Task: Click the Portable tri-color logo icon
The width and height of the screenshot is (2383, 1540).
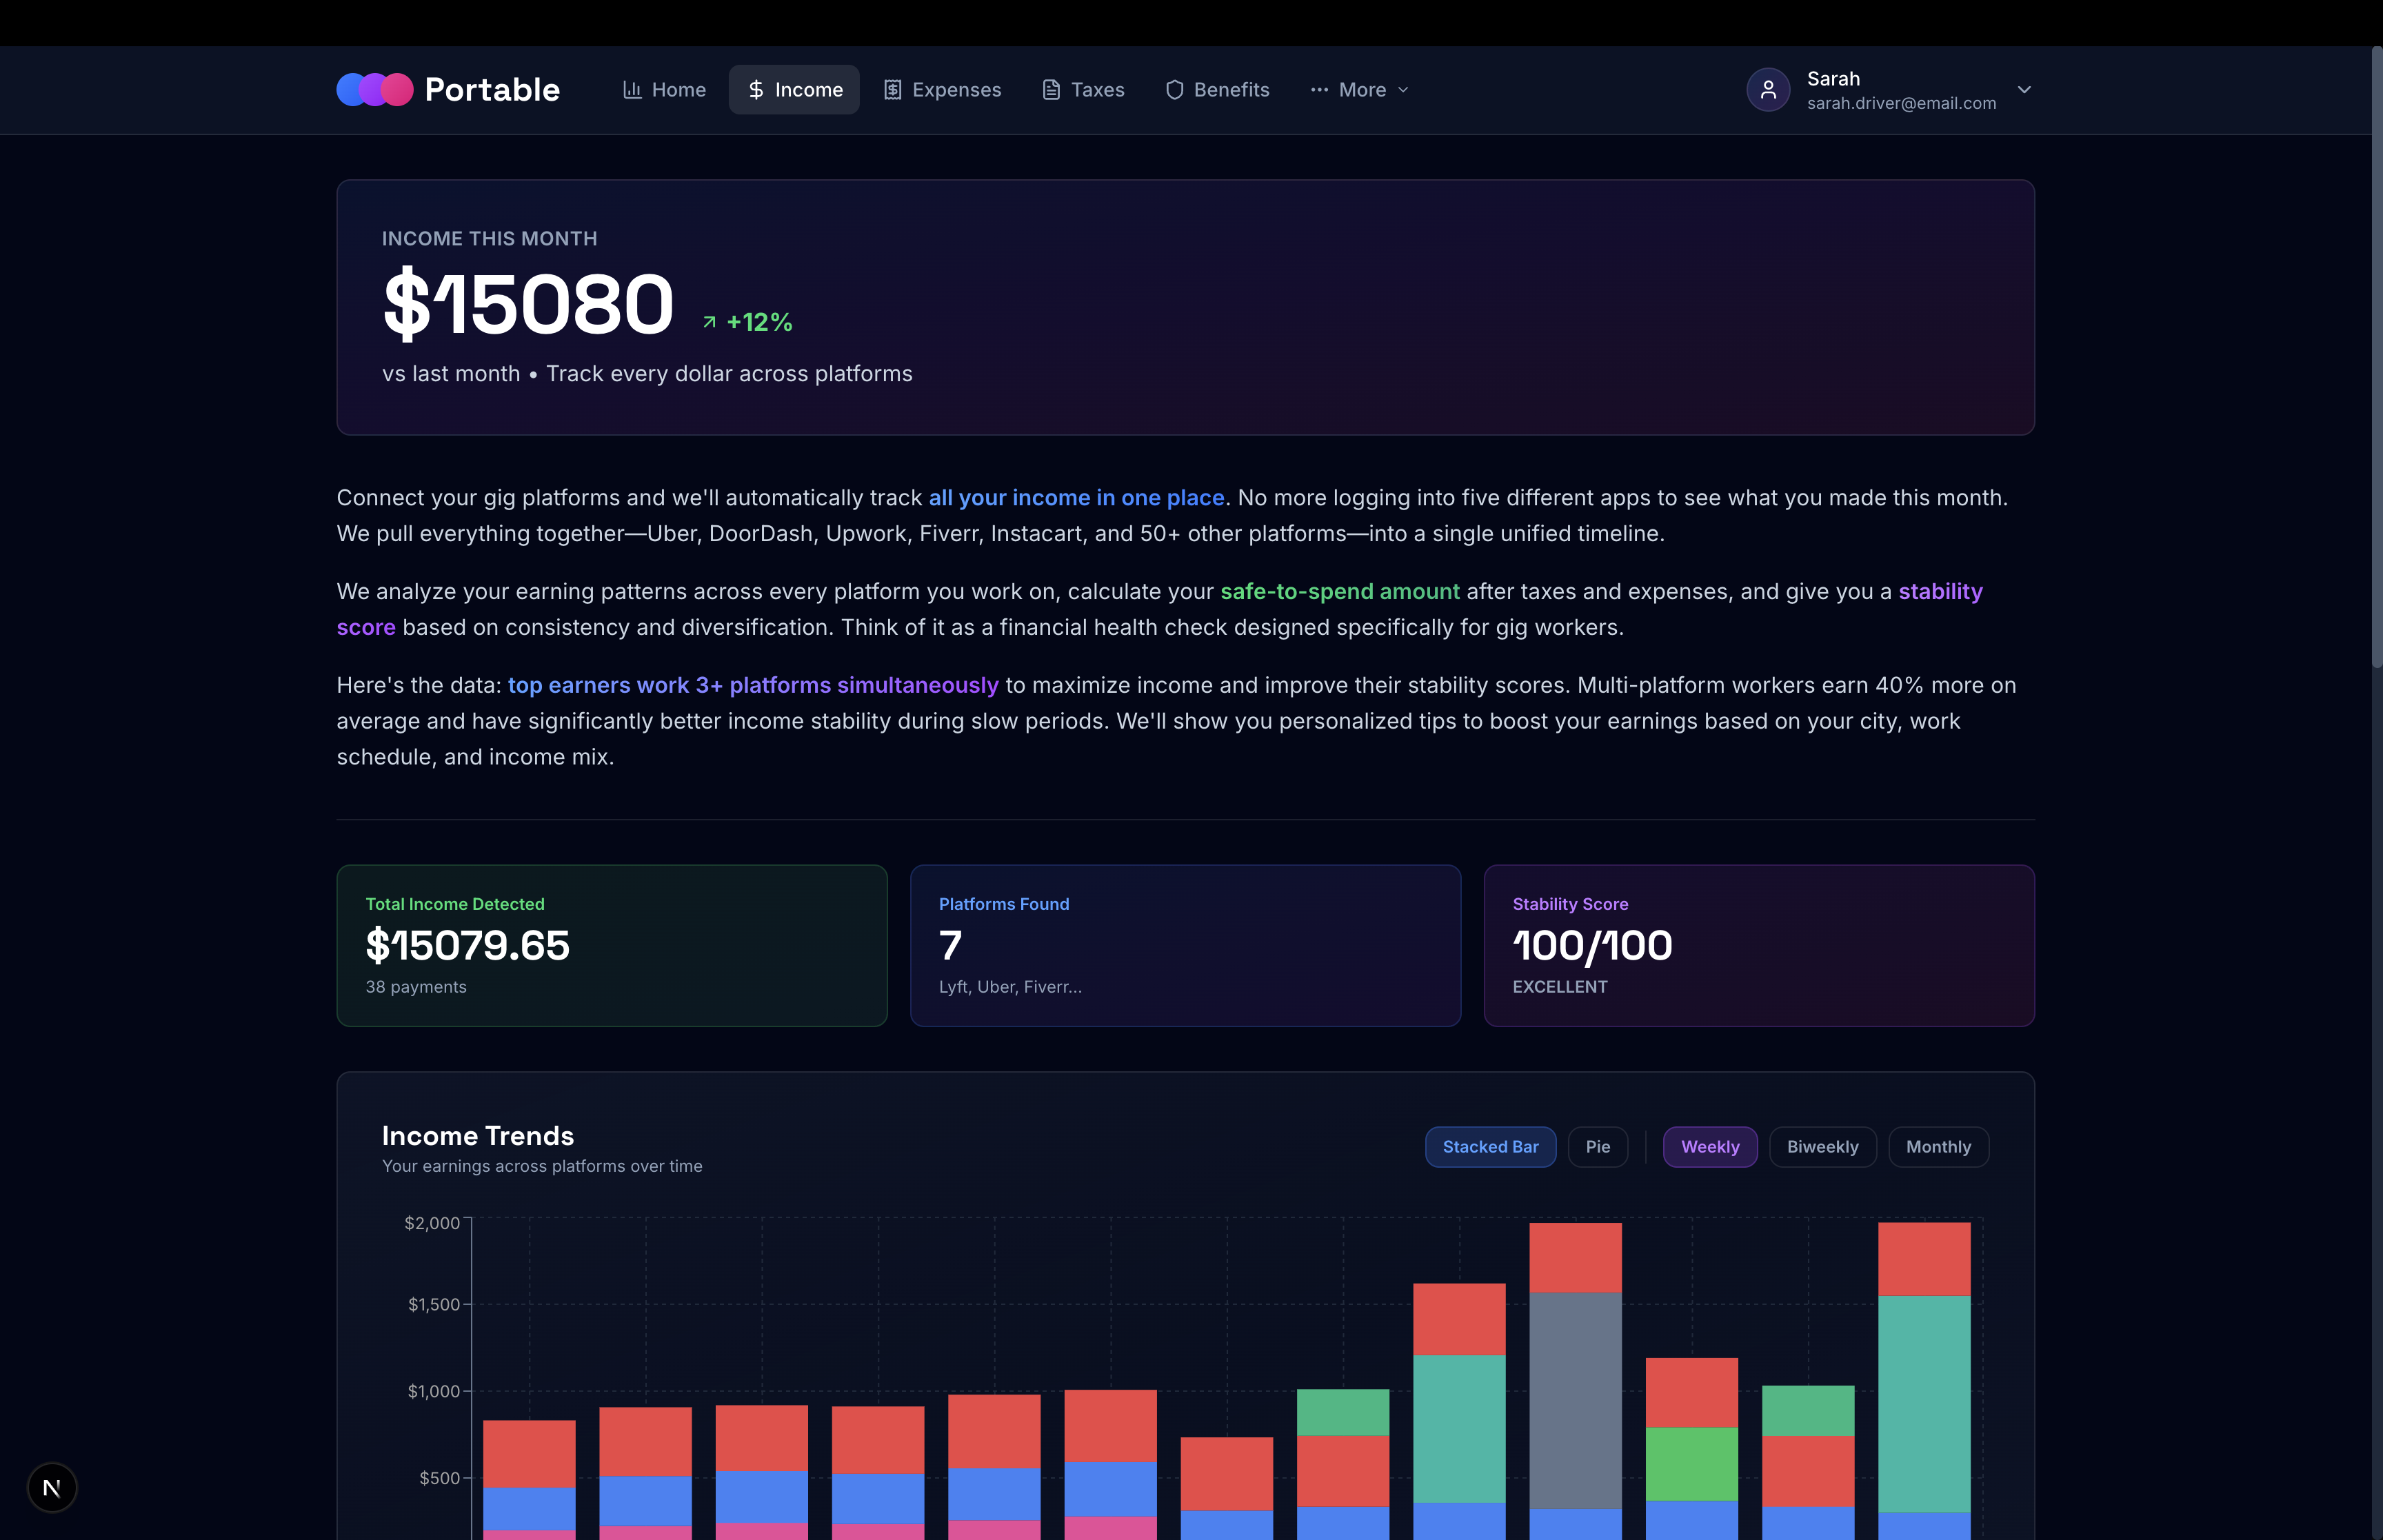Action: (374, 90)
